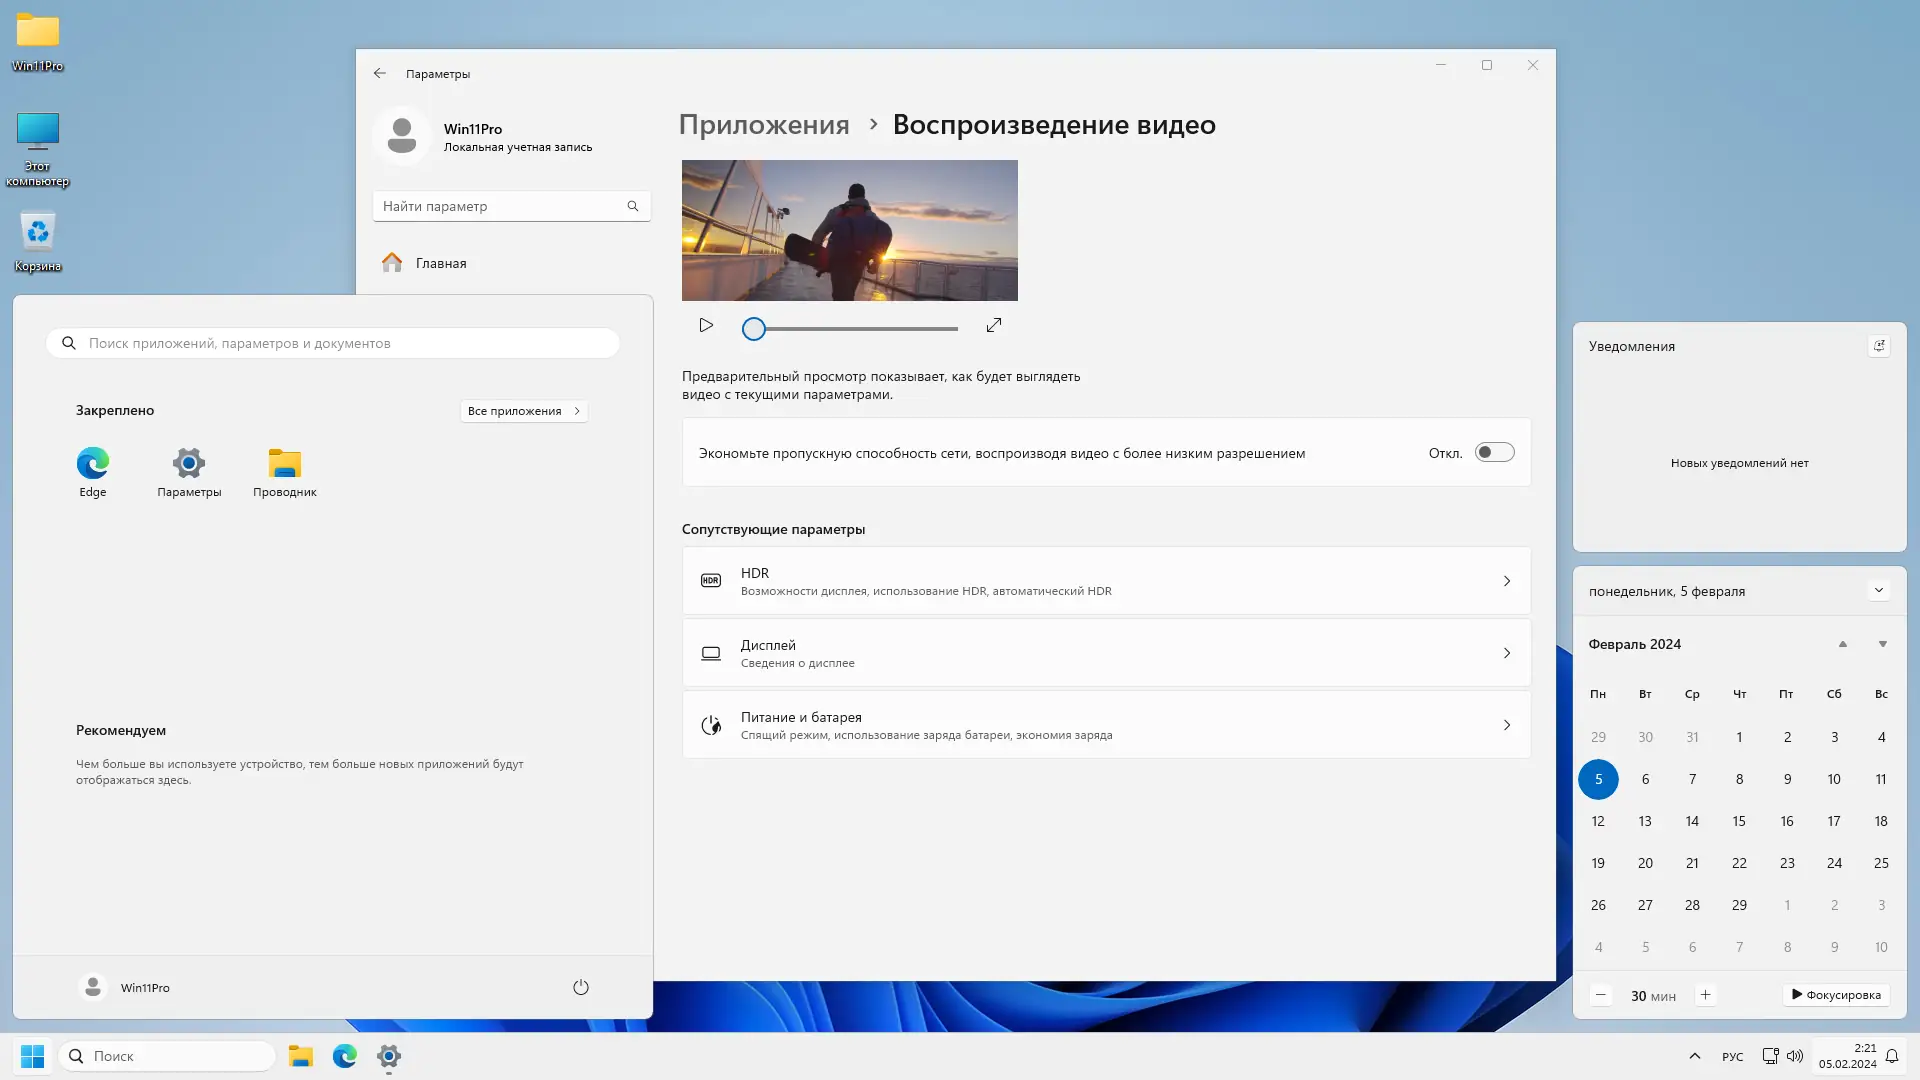Open File Explorer from the taskbar
The width and height of the screenshot is (1920, 1080).
(301, 1055)
